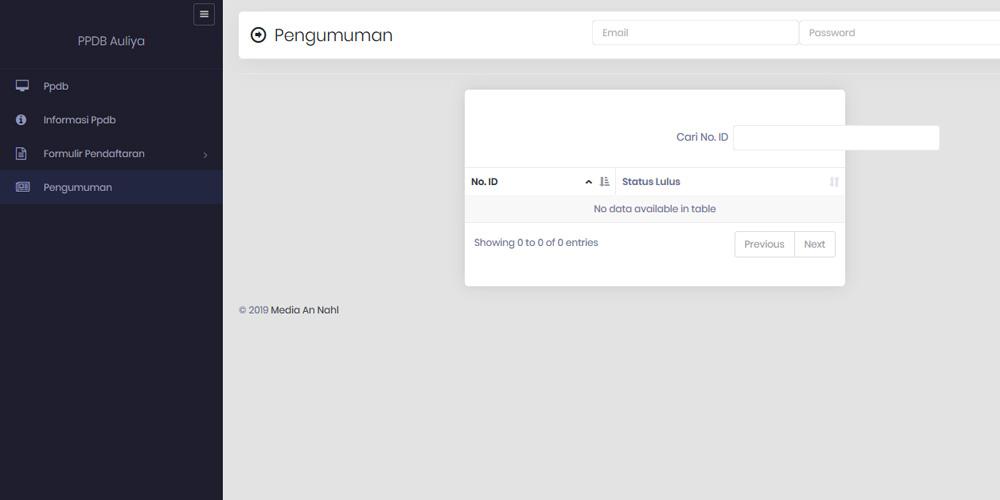Click the sort icon in Status Lulus column
The image size is (1000, 500).
point(834,182)
